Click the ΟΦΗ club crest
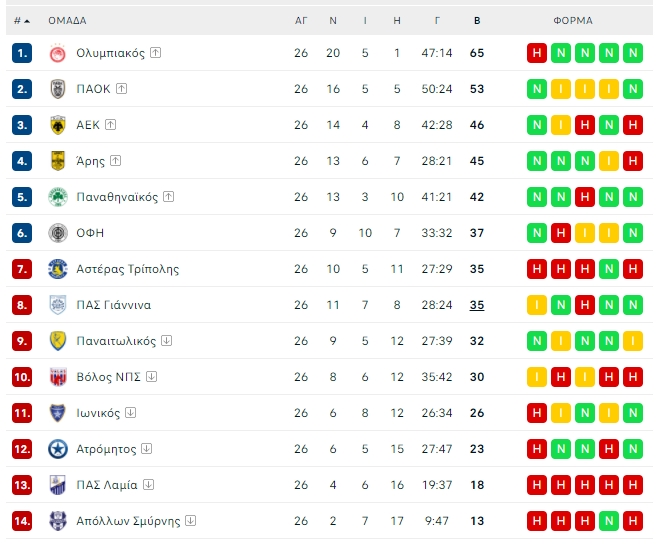Image resolution: width=658 pixels, height=547 pixels. tap(57, 233)
